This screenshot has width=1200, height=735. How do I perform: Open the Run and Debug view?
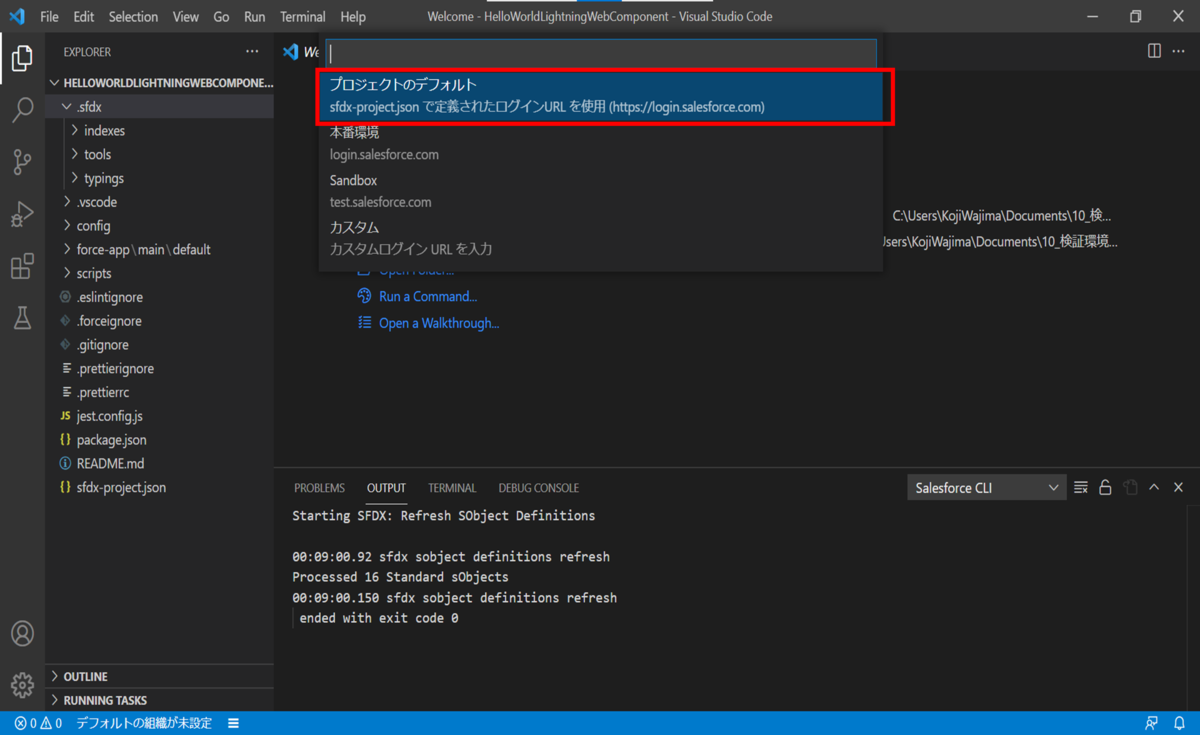click(x=22, y=214)
